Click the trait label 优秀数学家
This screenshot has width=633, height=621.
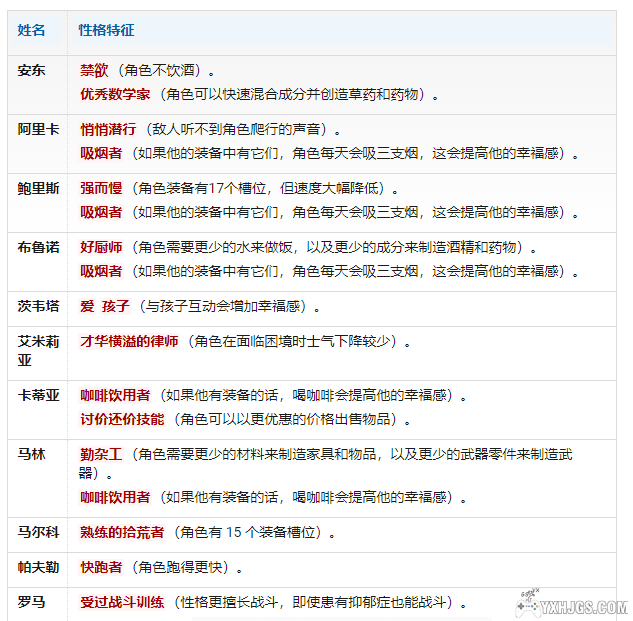115,94
